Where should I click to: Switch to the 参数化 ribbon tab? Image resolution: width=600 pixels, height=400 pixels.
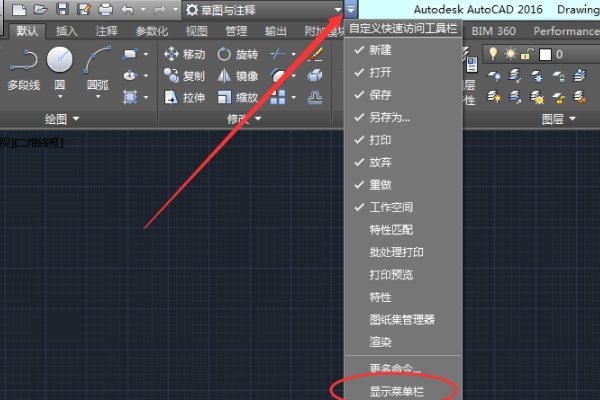point(152,31)
